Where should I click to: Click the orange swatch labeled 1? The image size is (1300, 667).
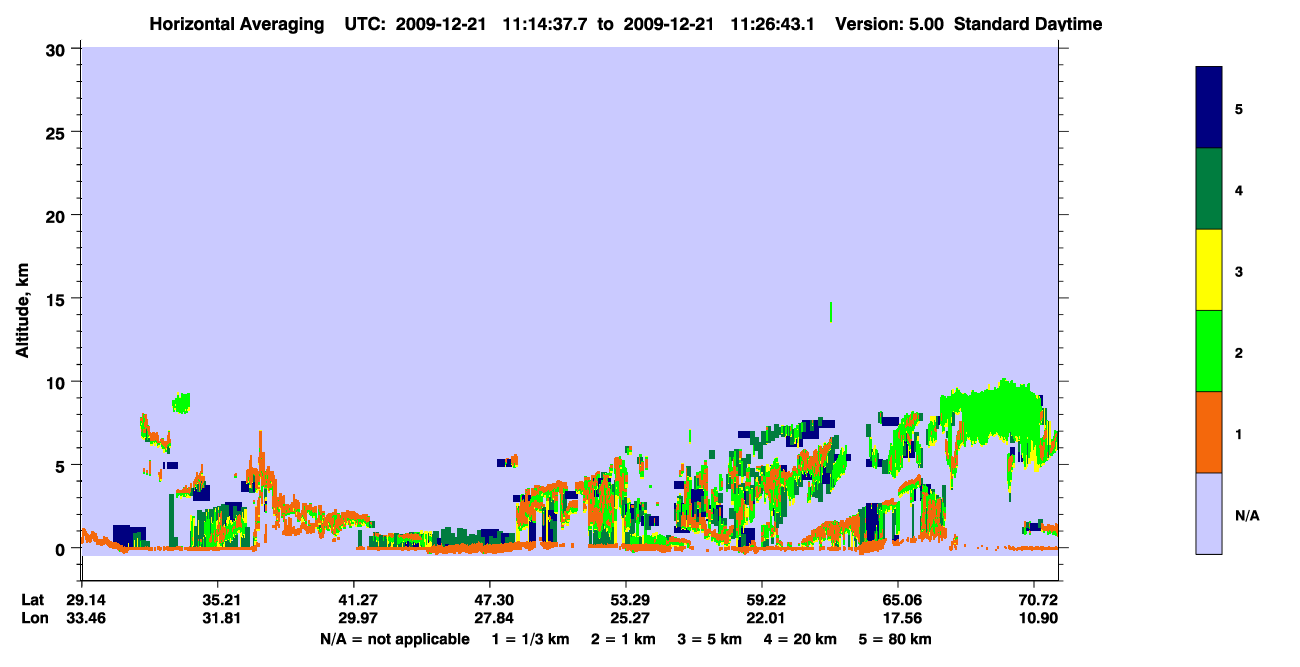click(1209, 432)
